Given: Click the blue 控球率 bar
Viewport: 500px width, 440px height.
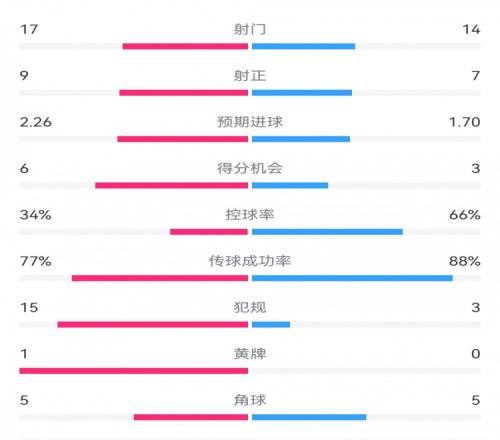Looking at the screenshot, I should pyautogui.click(x=327, y=232).
